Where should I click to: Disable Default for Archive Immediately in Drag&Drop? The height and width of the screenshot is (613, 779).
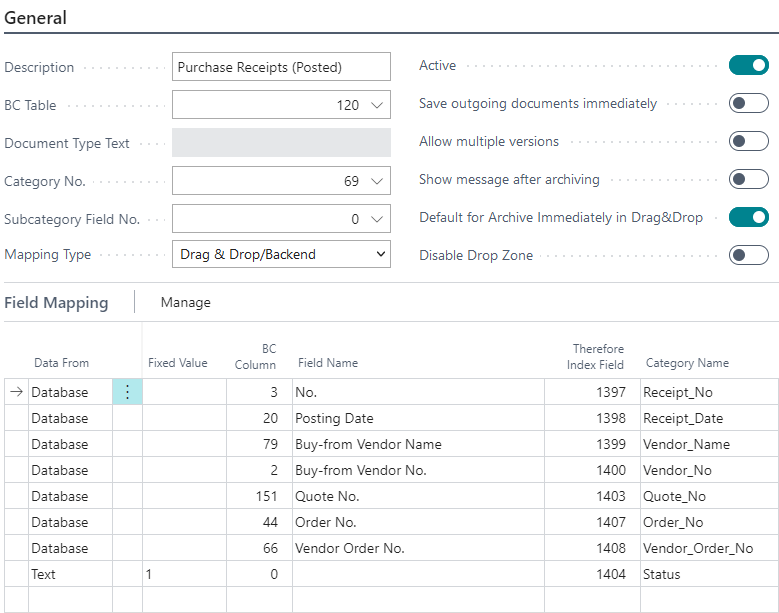(x=748, y=218)
